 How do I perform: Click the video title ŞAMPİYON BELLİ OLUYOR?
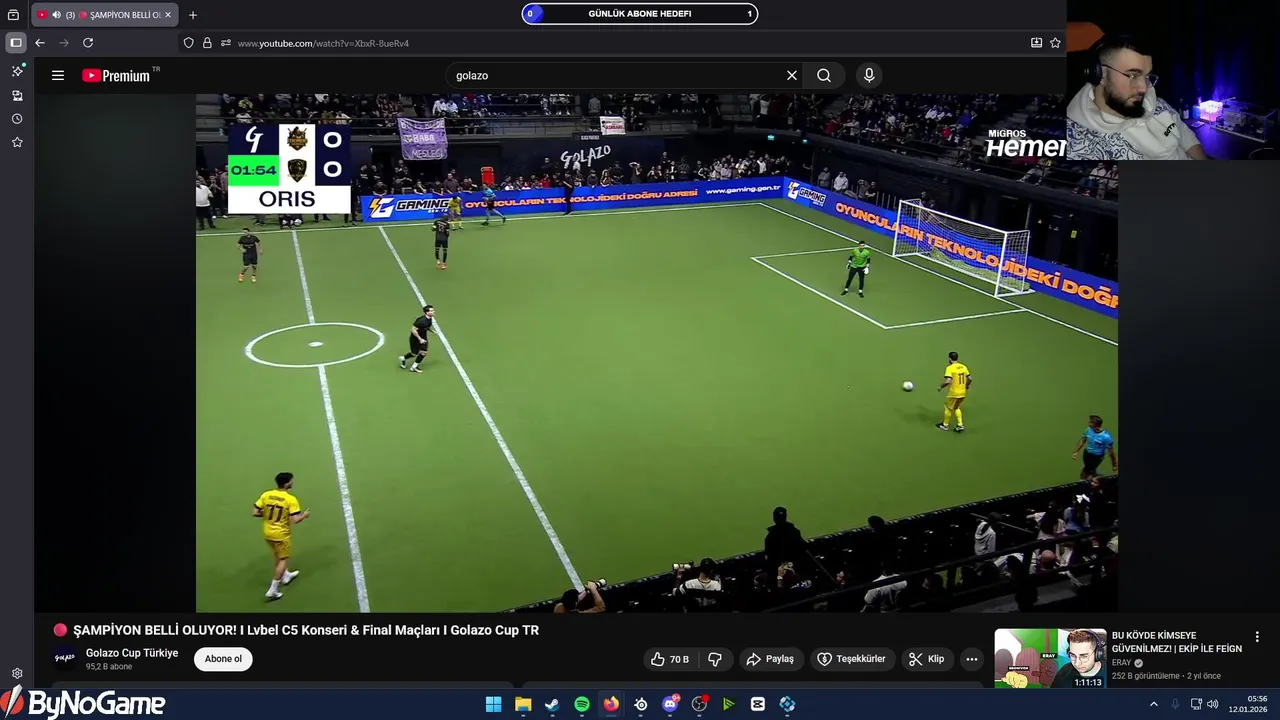click(306, 630)
